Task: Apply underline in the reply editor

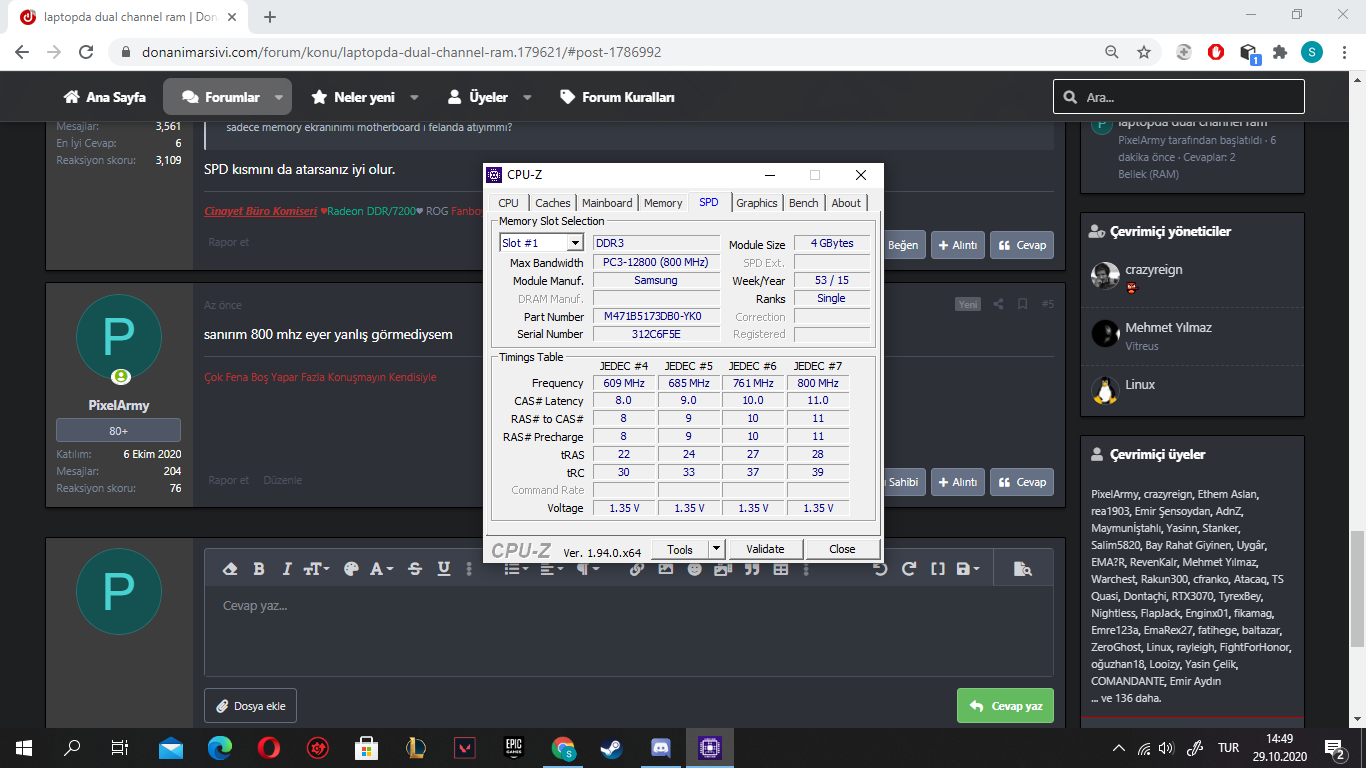Action: coord(444,569)
